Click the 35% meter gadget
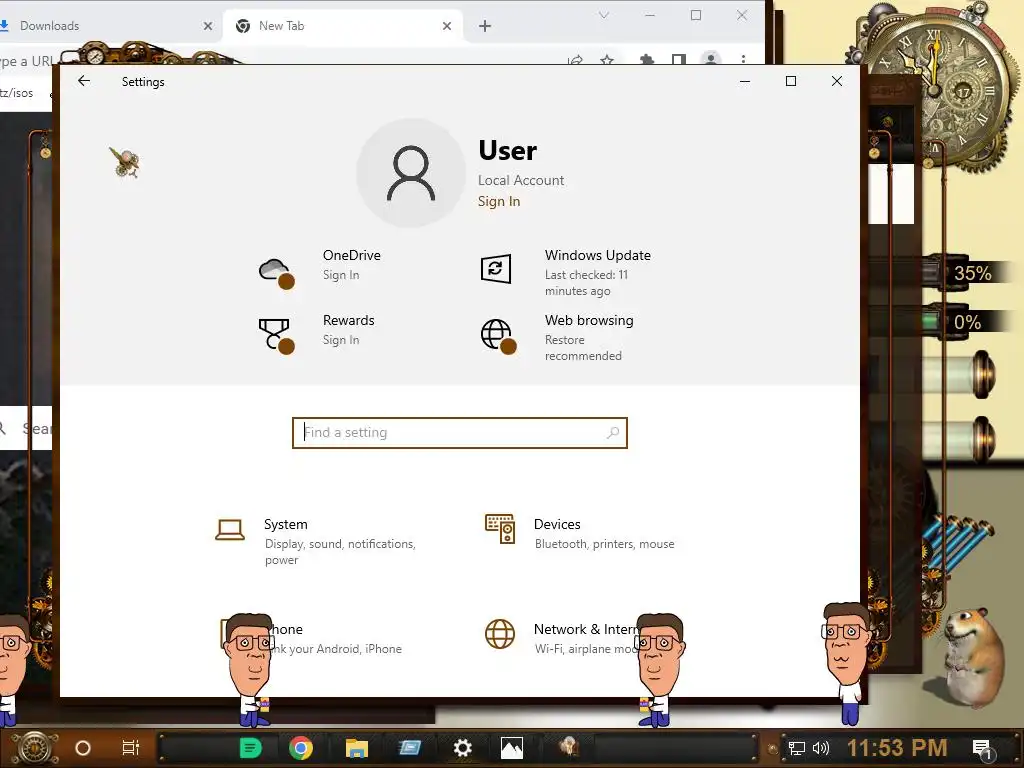The height and width of the screenshot is (768, 1024). pos(971,273)
